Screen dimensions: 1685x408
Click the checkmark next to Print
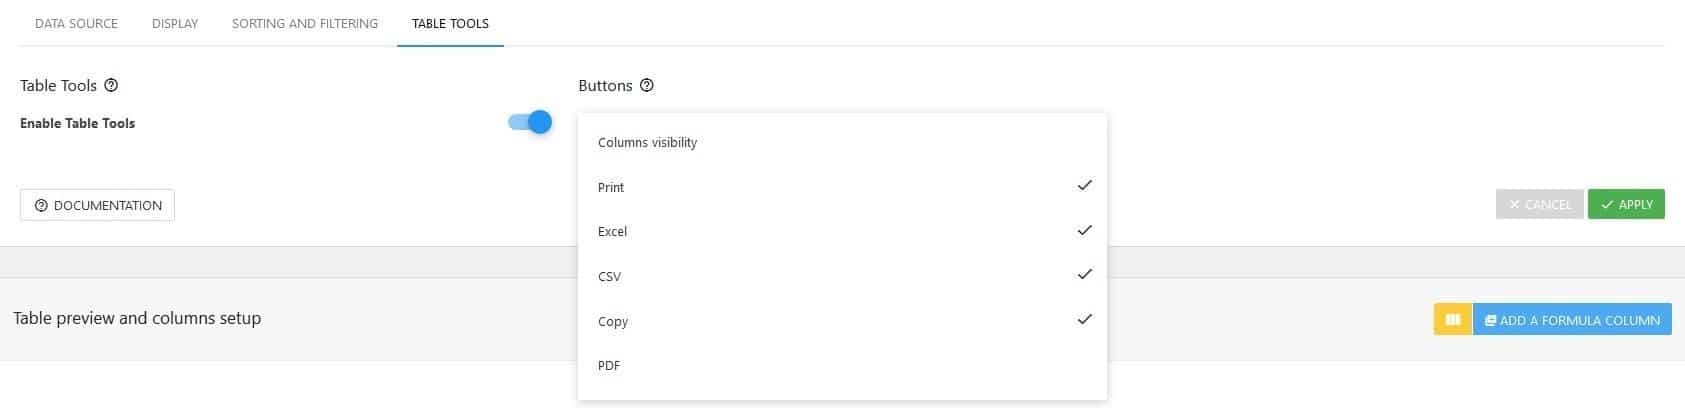1084,186
